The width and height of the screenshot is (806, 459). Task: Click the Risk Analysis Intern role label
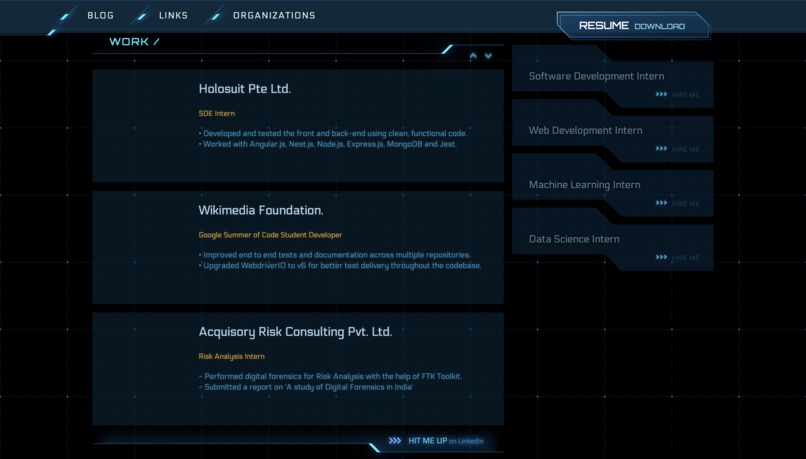point(231,356)
